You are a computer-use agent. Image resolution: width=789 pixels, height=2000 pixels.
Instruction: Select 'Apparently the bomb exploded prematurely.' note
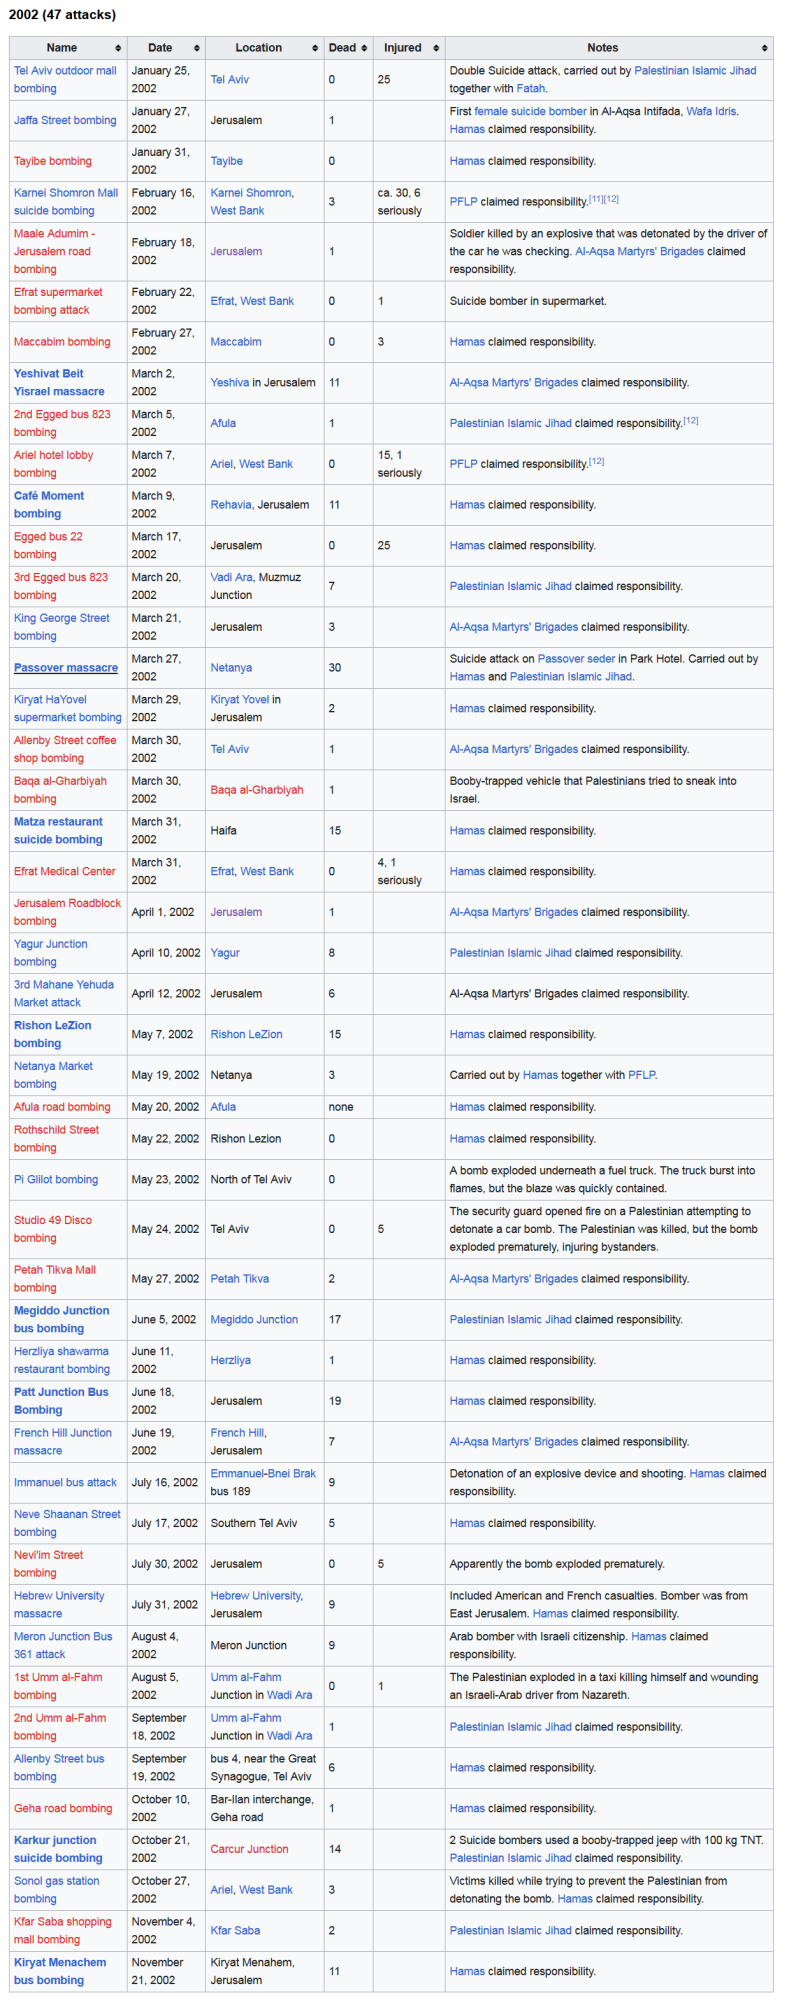pos(557,1564)
